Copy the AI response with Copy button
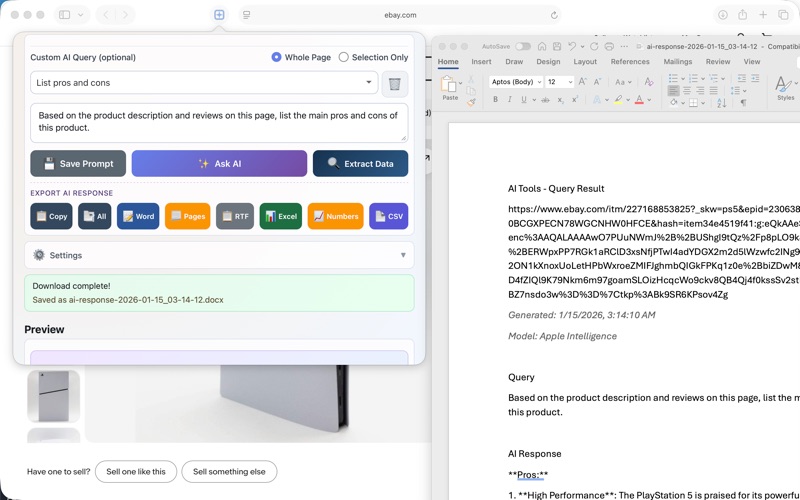 point(52,216)
